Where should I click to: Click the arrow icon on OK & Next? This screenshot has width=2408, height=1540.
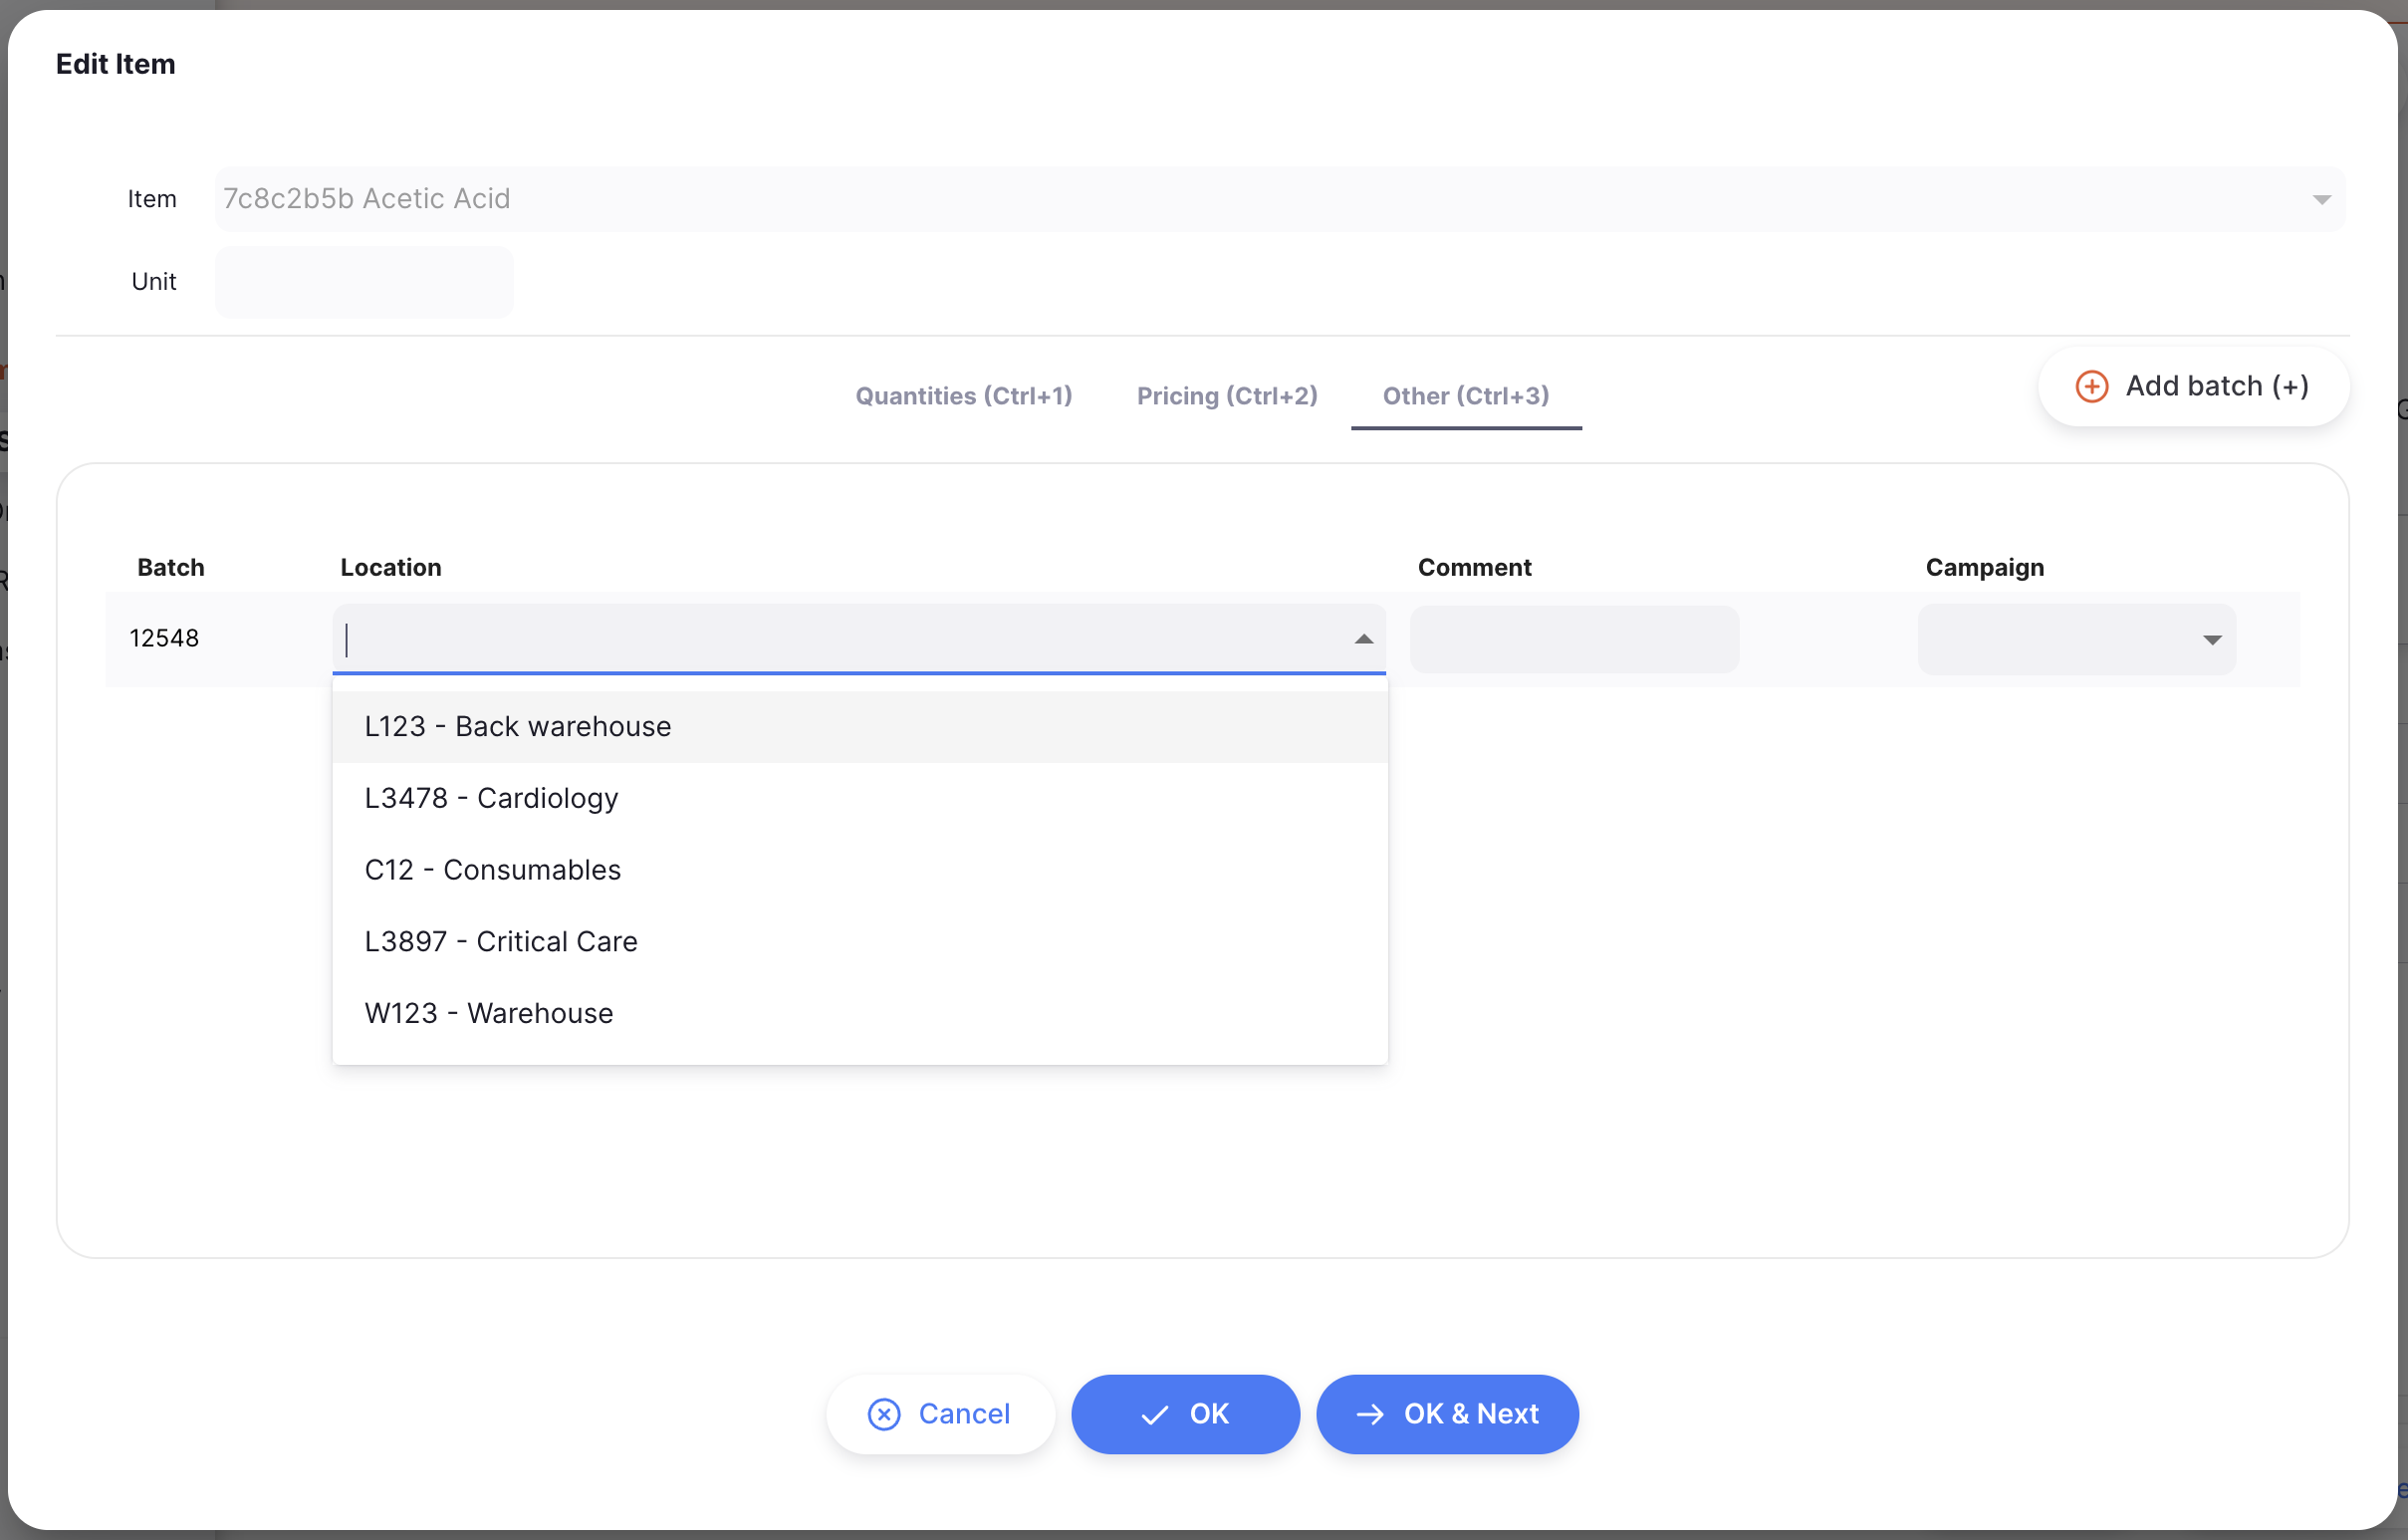[x=1370, y=1414]
